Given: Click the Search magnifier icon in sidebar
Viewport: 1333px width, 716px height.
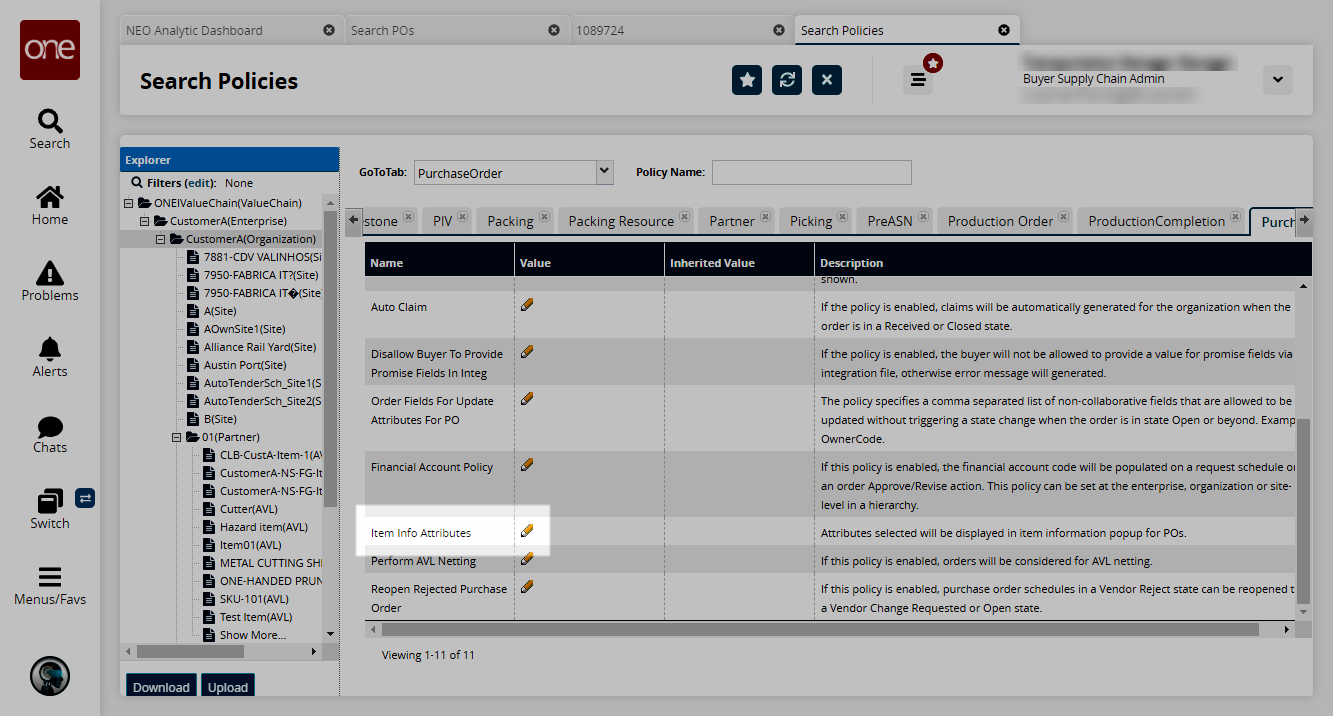Looking at the screenshot, I should pyautogui.click(x=49, y=122).
